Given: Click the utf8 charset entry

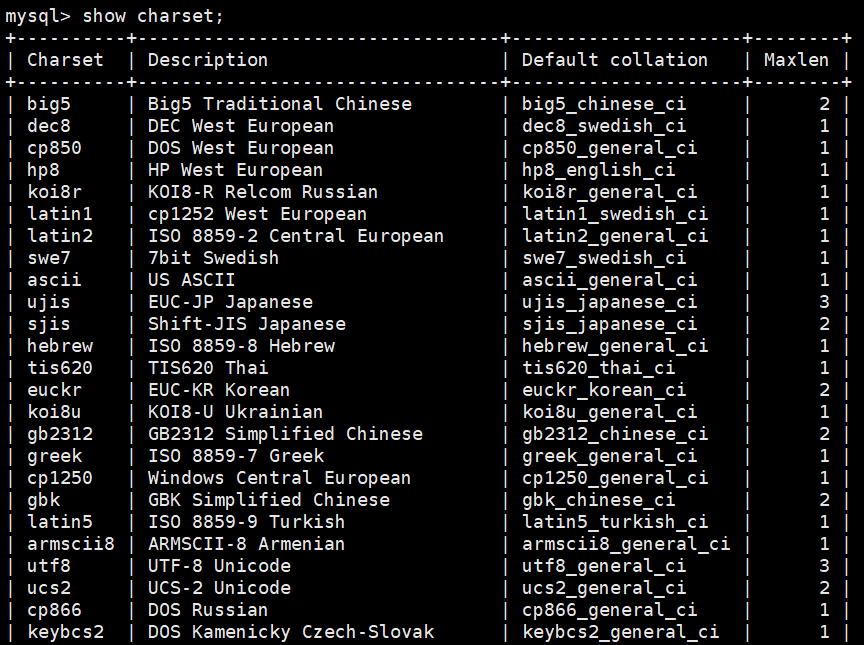Looking at the screenshot, I should [x=49, y=566].
